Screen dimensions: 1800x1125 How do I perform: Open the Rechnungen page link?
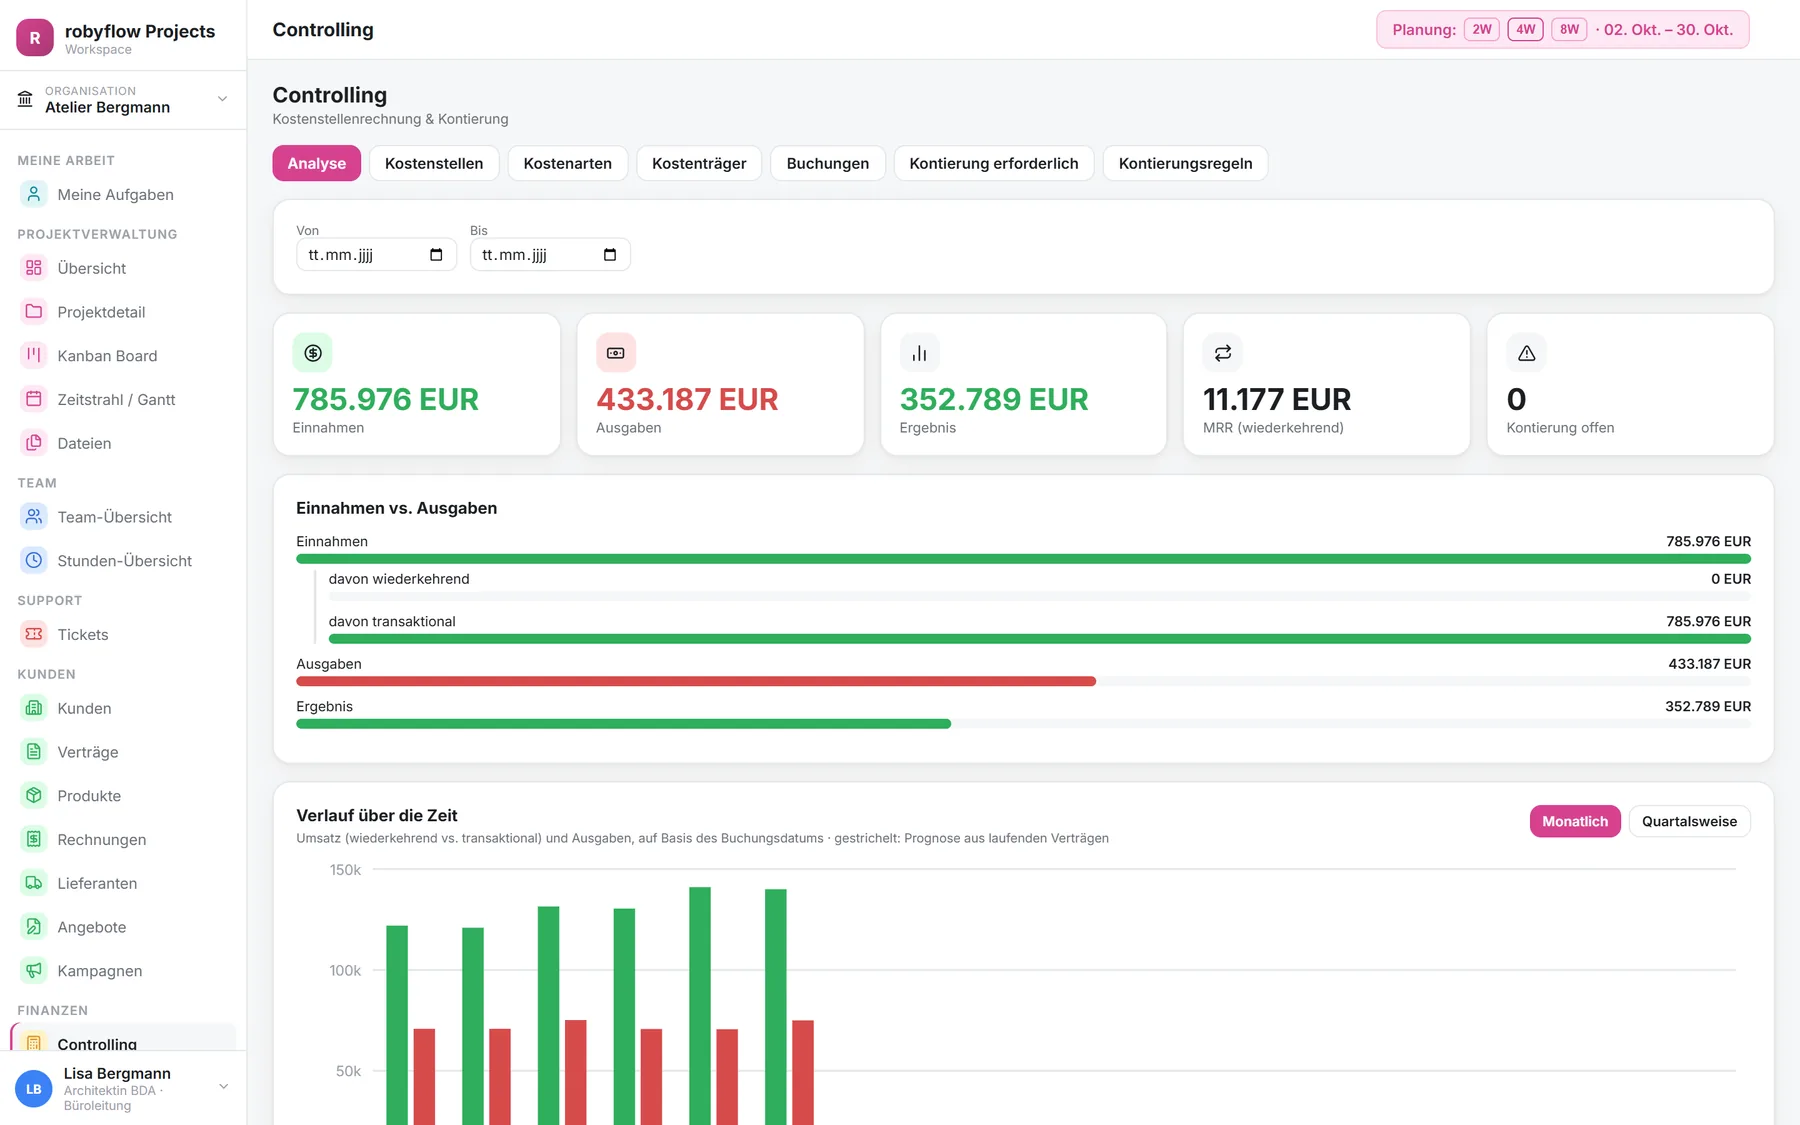point(123,839)
